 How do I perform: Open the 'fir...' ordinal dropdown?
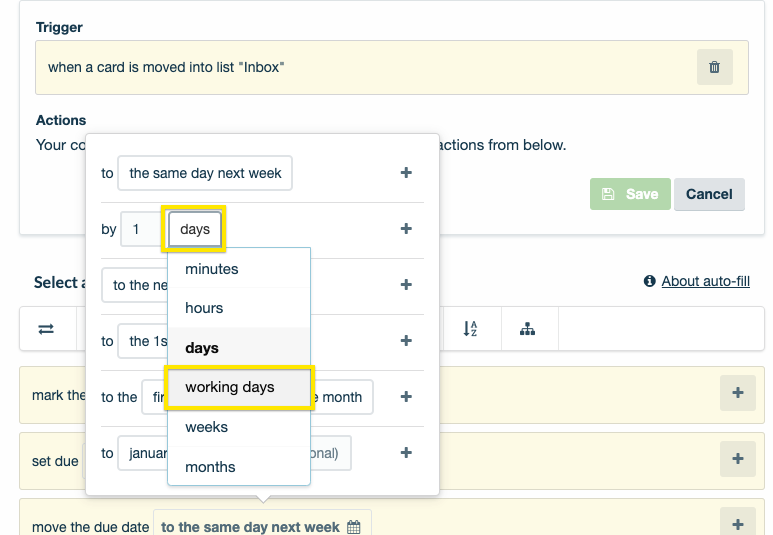tap(155, 397)
